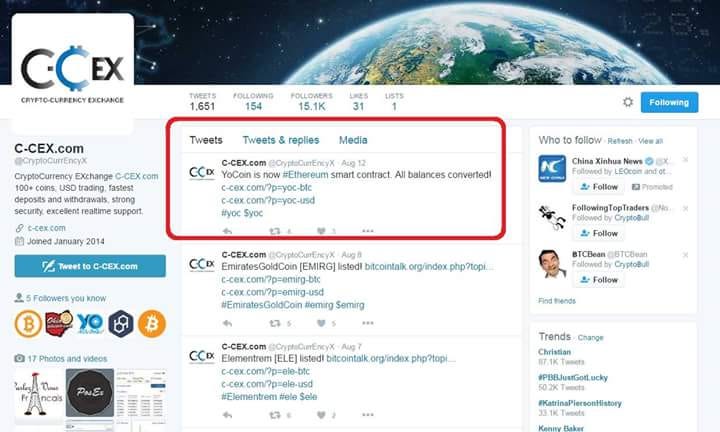Viewport: 720px width, 432px height.
Task: Open the Christian trend
Action: click(554, 352)
